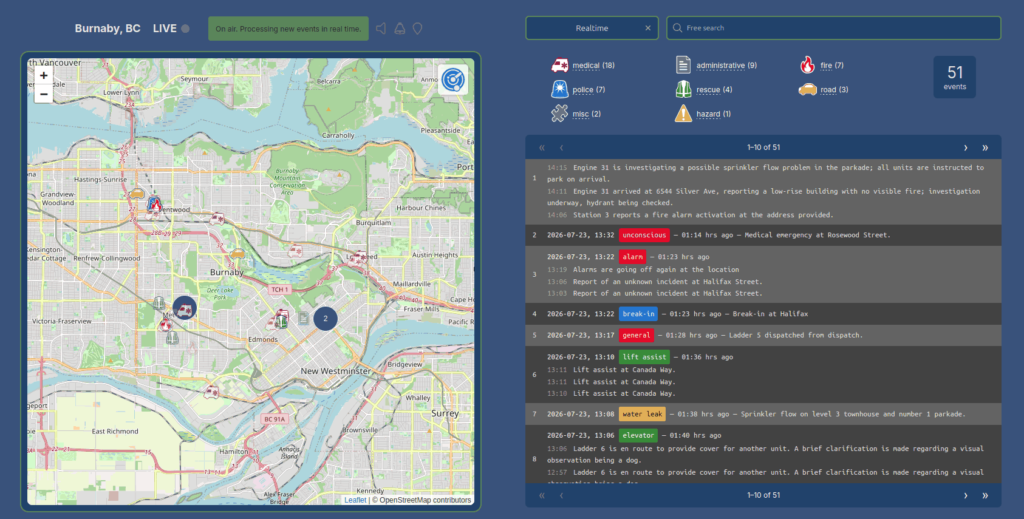Filter events by fire flame icon
1024x519 pixels.
(x=807, y=65)
